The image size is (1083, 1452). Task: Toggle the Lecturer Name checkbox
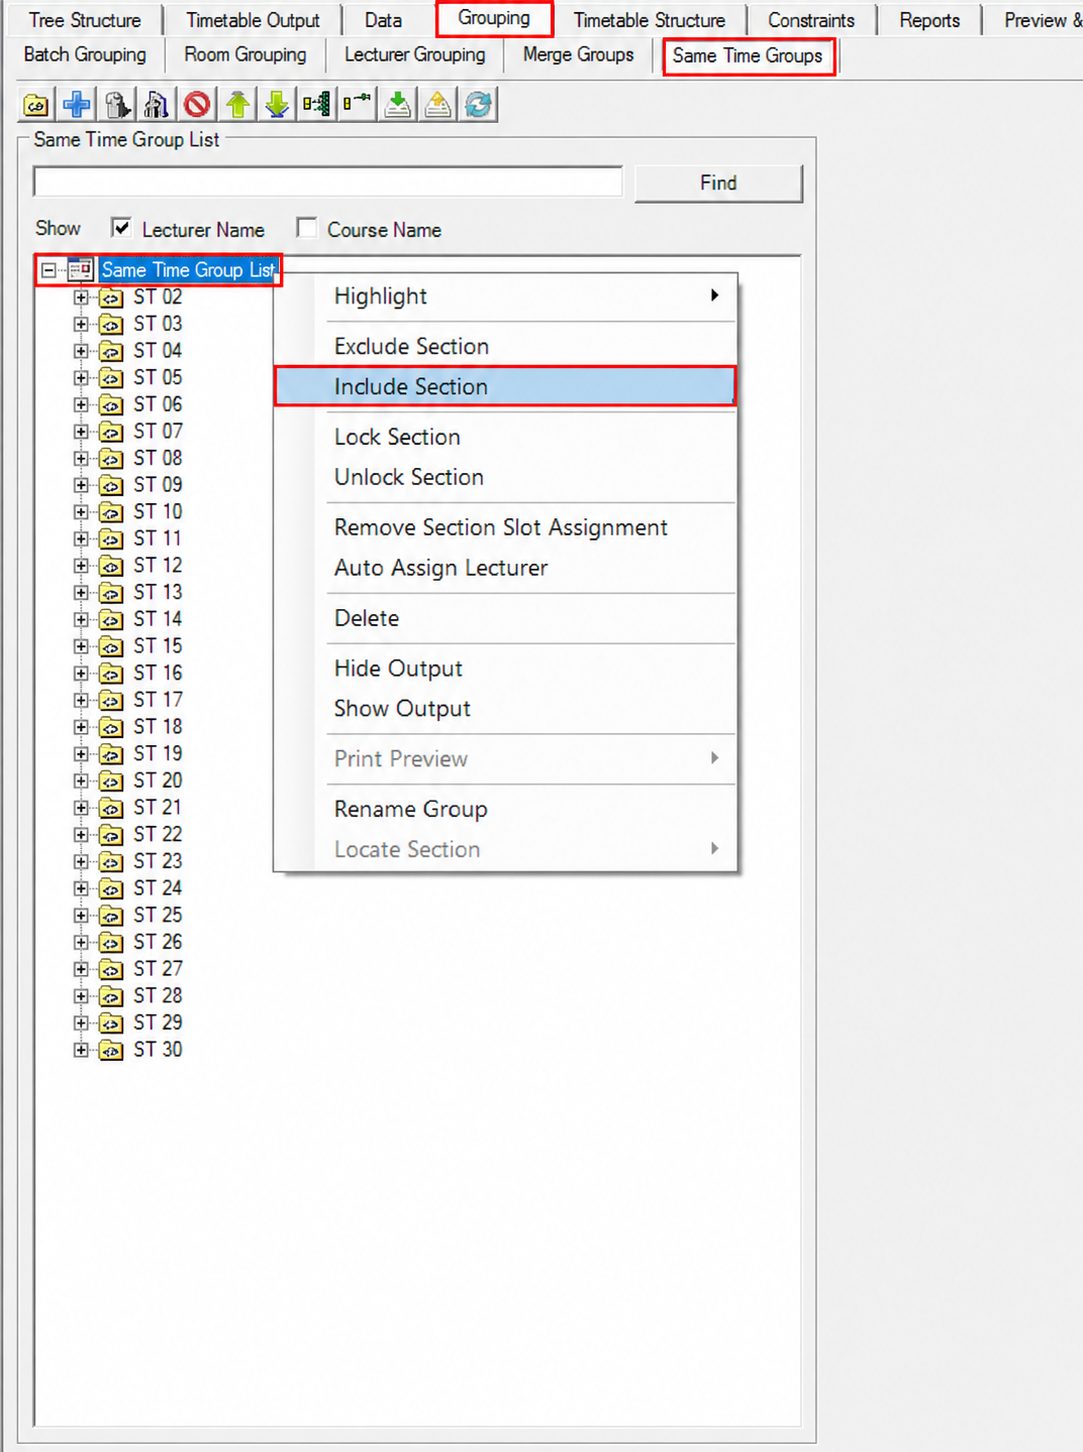121,228
